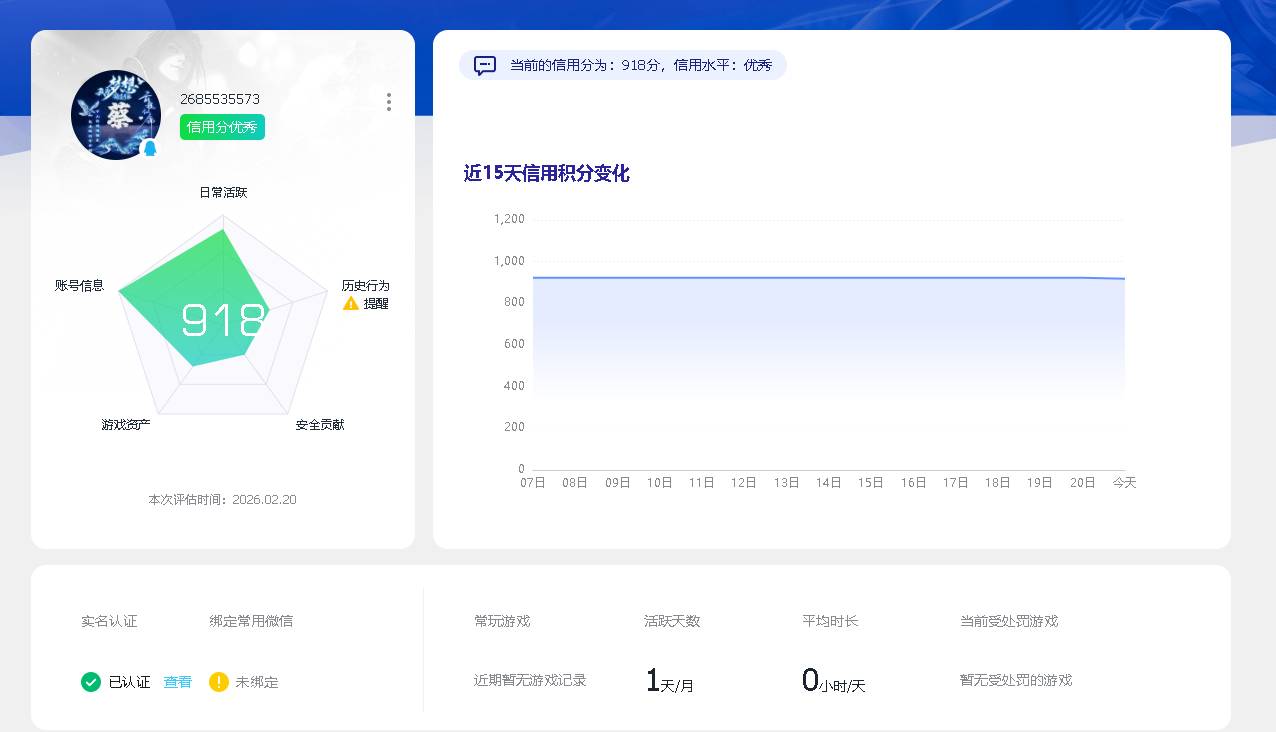Click the yellow exclamation icon beside 未绑定
The width and height of the screenshot is (1276, 732).
point(219,682)
